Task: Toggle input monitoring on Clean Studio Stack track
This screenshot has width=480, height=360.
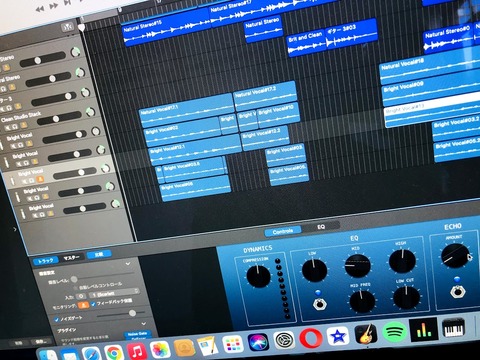Action: point(24,125)
